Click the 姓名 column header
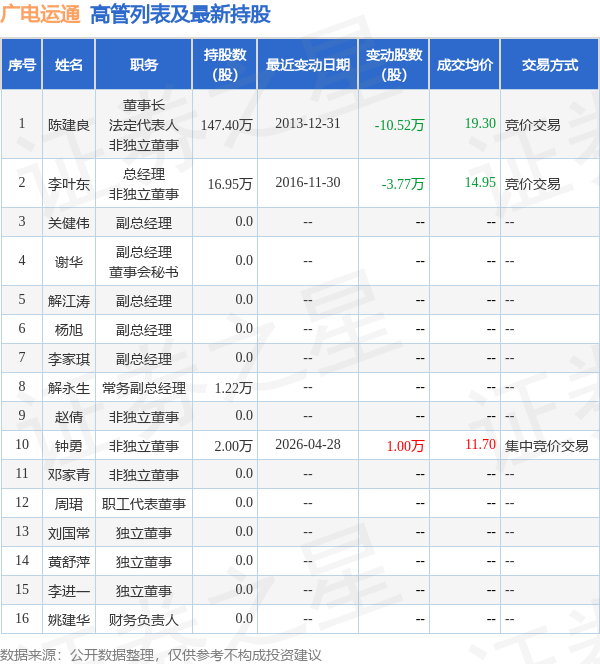Image resolution: width=600 pixels, height=664 pixels. click(x=69, y=65)
